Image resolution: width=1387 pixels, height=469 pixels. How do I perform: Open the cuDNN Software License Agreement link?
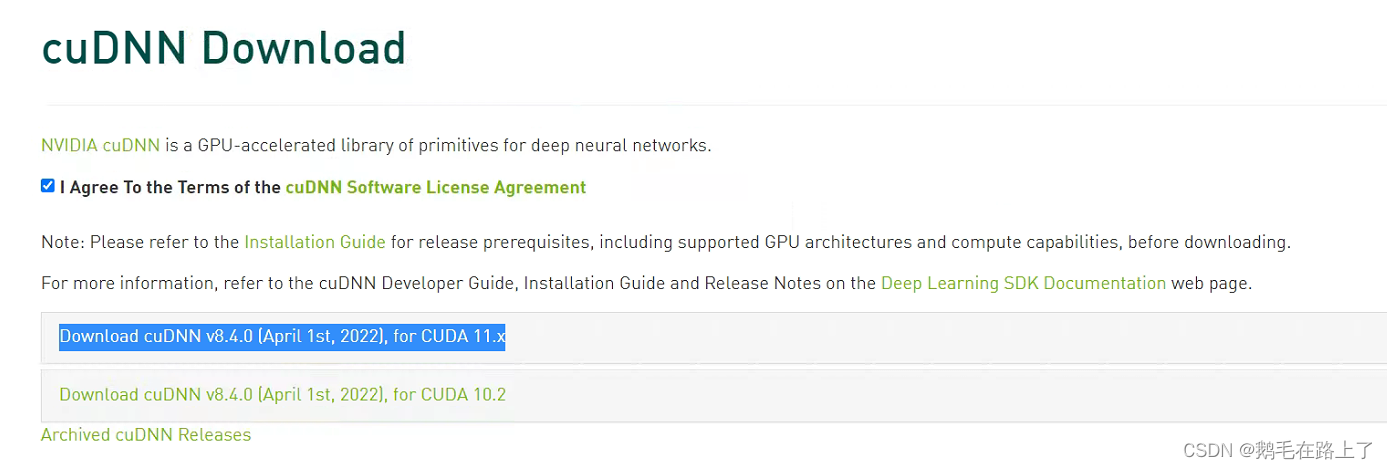coord(436,187)
